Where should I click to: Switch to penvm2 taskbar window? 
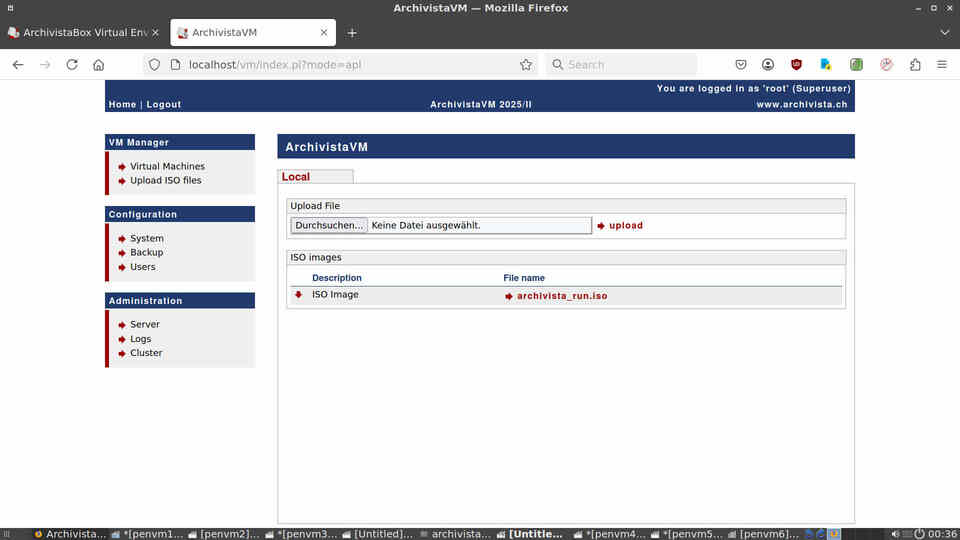pos(223,534)
